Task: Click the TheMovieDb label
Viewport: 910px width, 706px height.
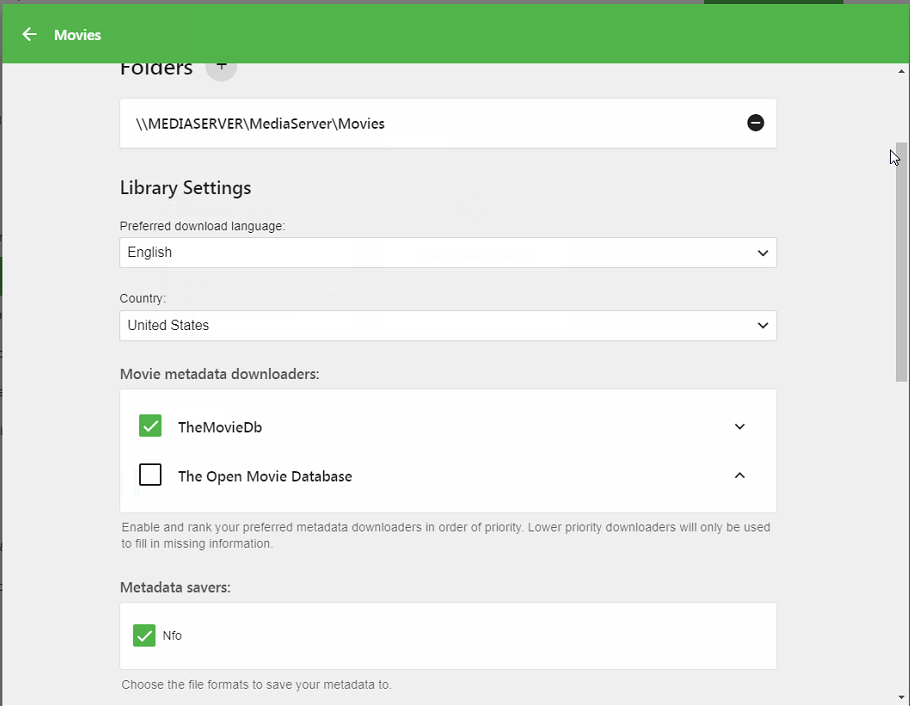Action: [x=220, y=427]
